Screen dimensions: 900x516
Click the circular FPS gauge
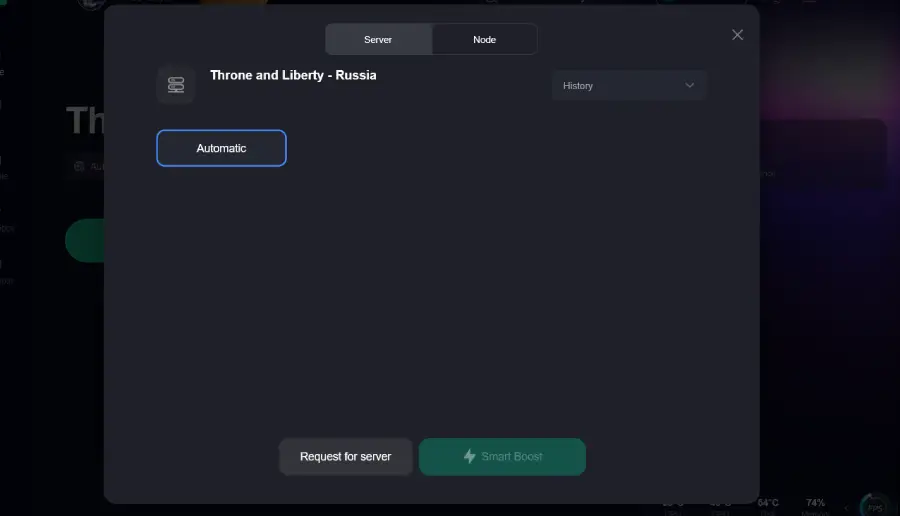(876, 506)
